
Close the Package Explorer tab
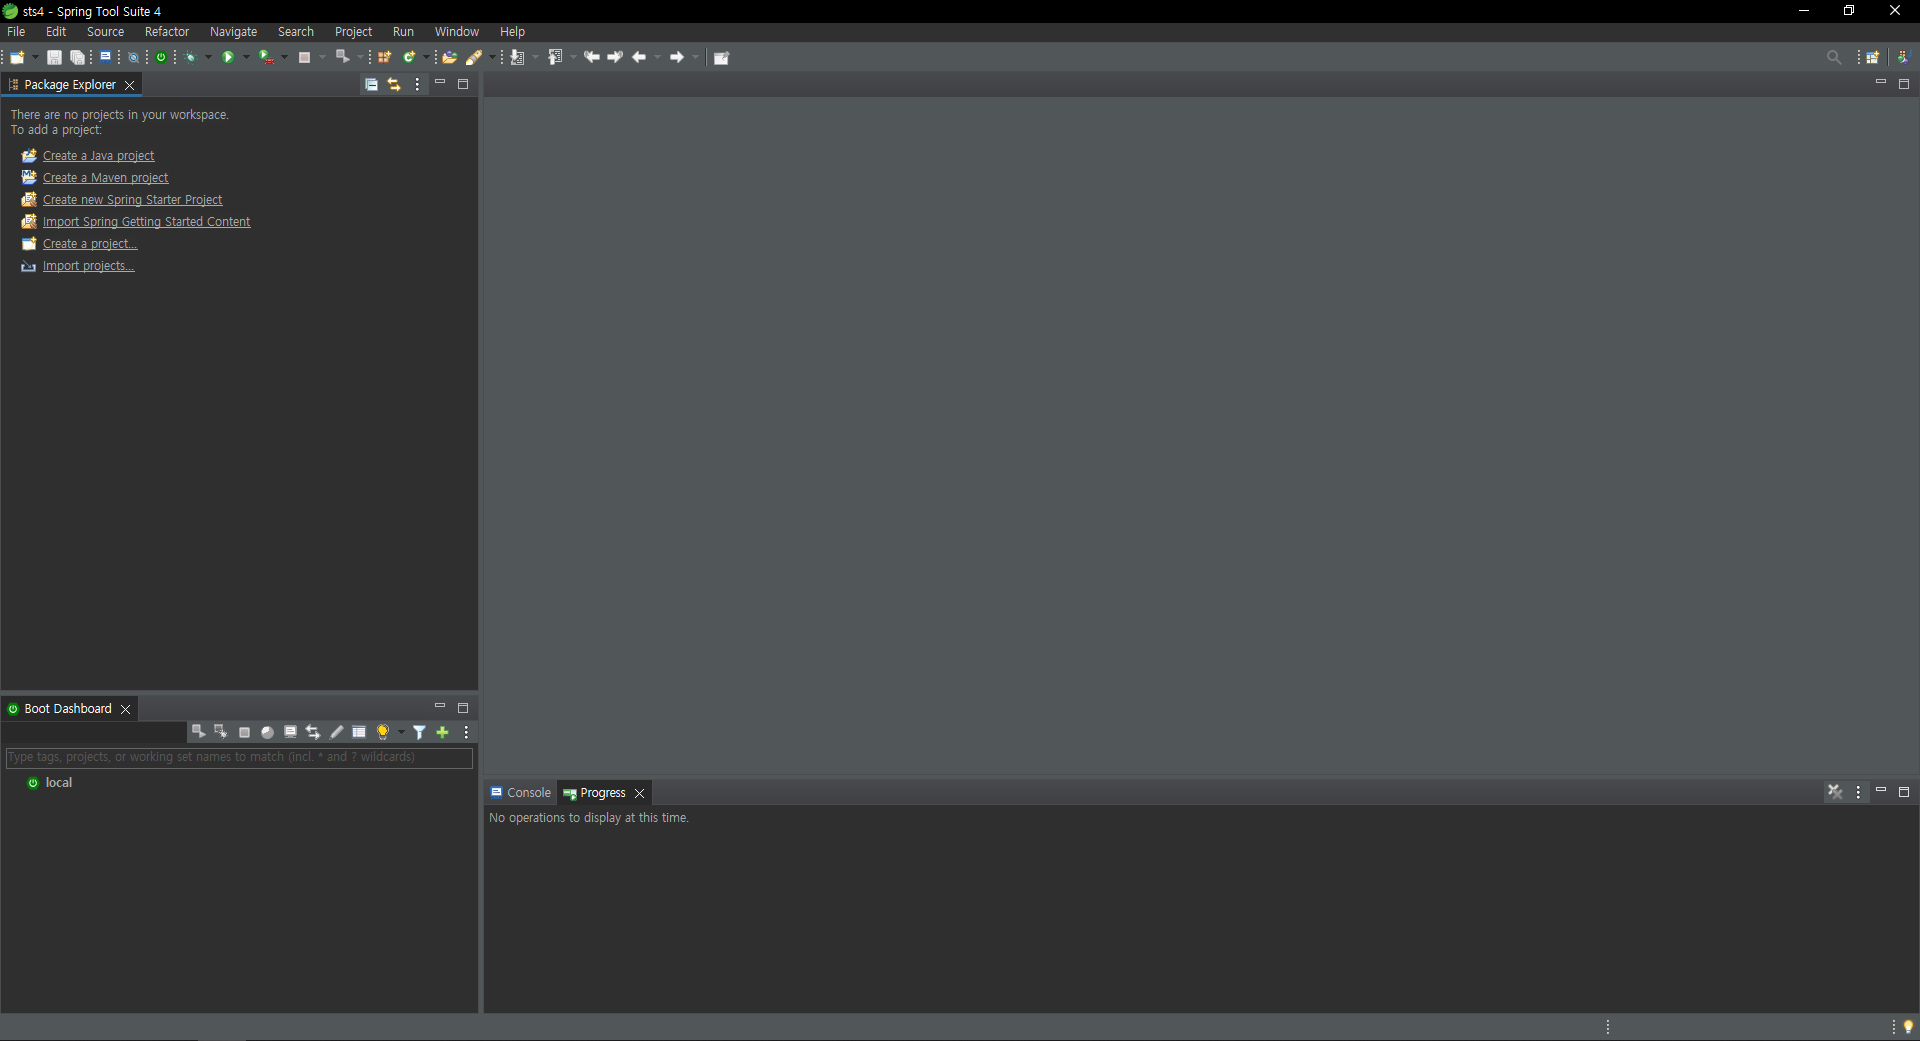129,85
